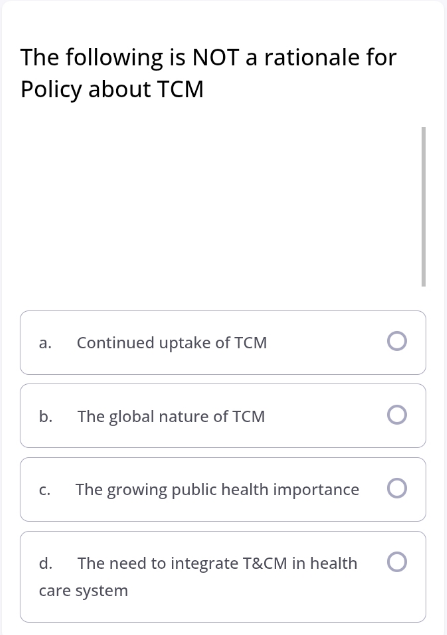This screenshot has height=635, width=447.
Task: Click the "a." option letter label
Action: [45, 343]
